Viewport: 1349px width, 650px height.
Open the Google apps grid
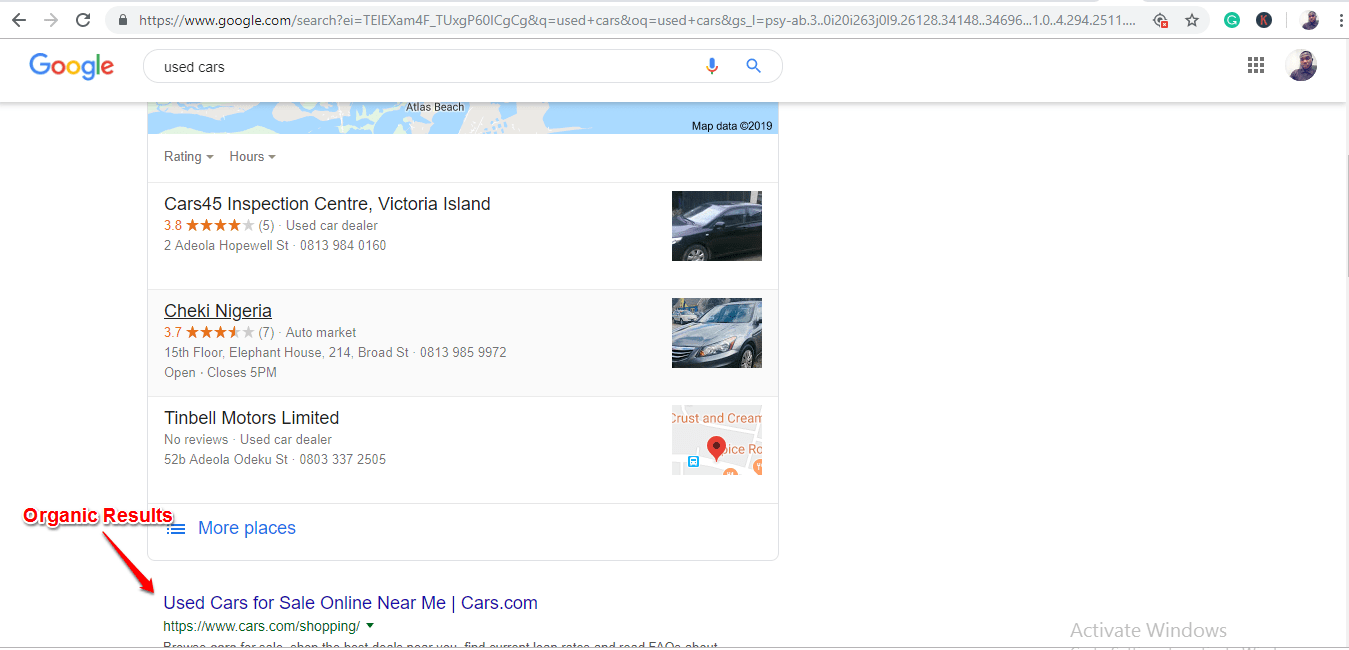1256,66
